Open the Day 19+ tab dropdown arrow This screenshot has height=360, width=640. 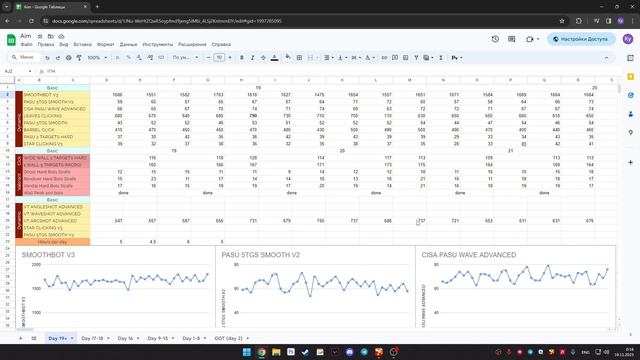pos(72,338)
